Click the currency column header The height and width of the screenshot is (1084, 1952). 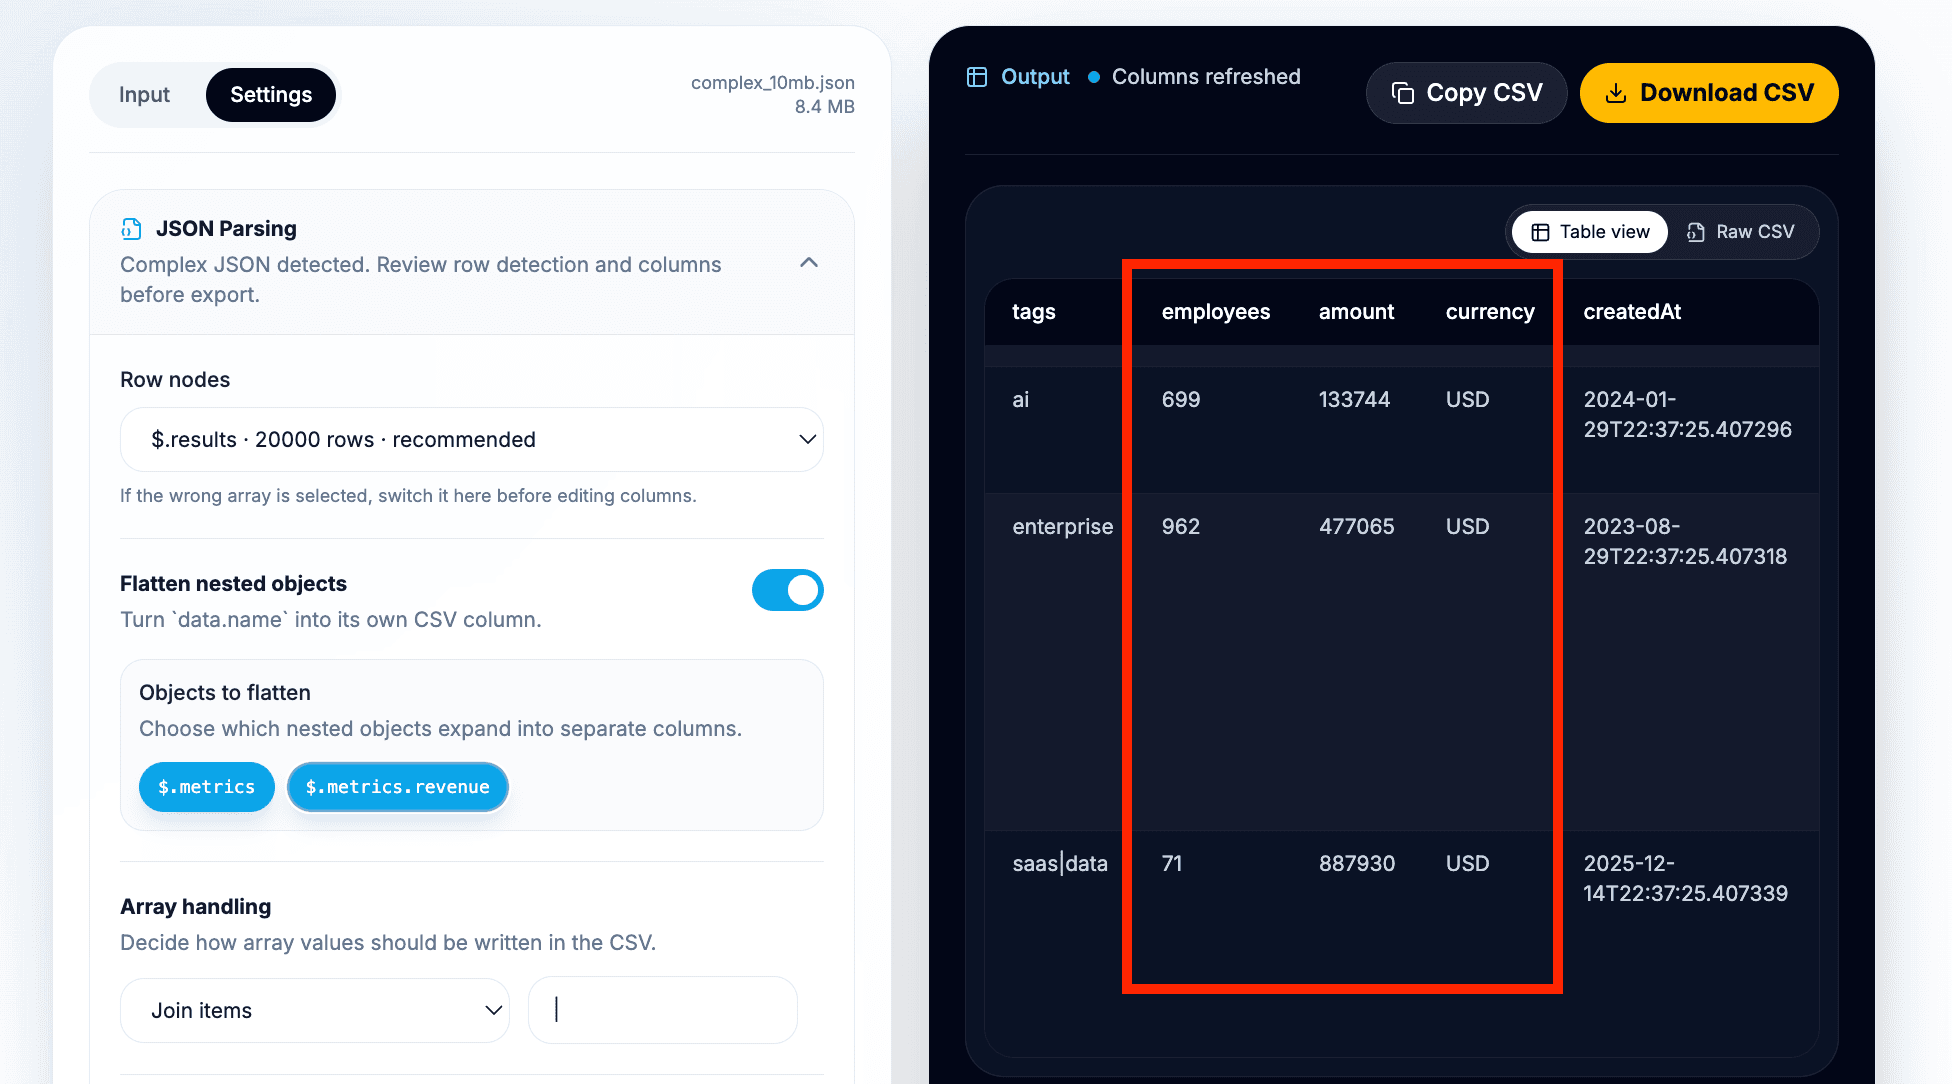[x=1490, y=312]
